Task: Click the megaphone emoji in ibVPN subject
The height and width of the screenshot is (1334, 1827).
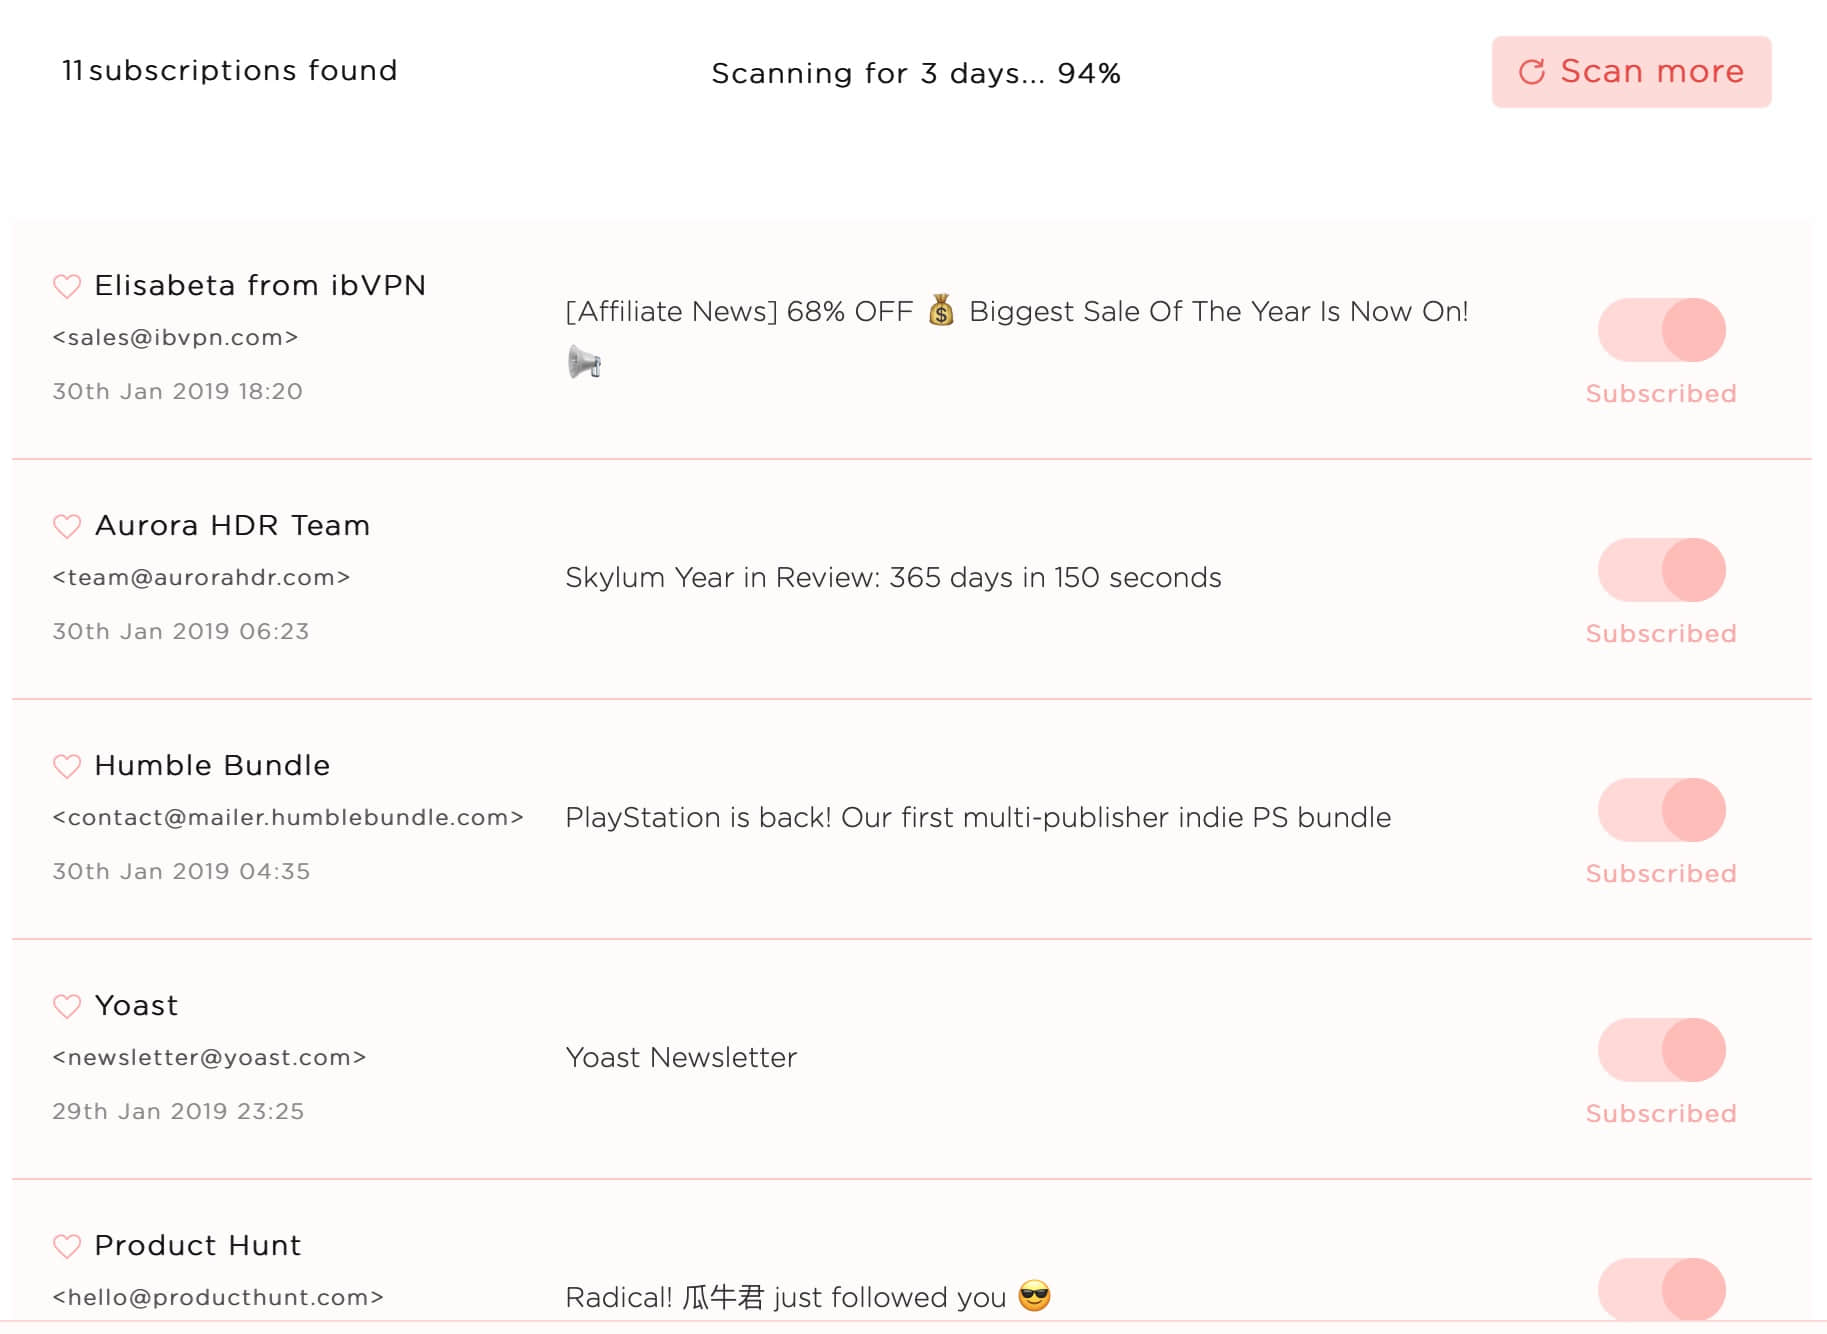Action: click(584, 362)
